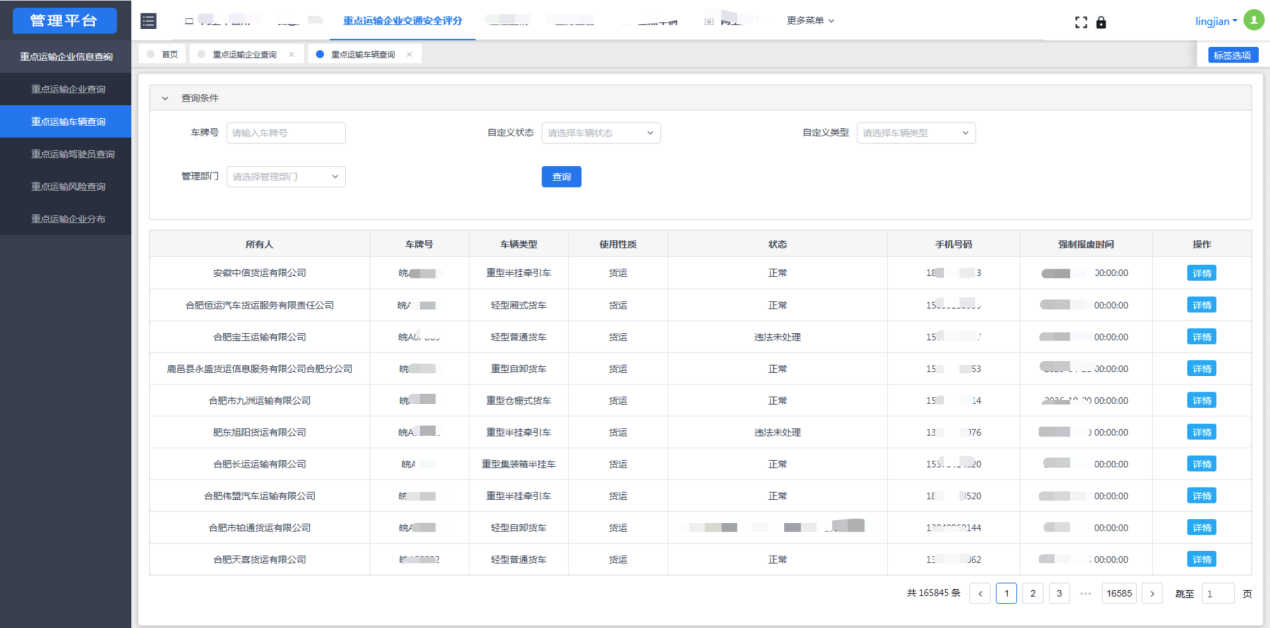This screenshot has width=1270, height=628.
Task: Toggle fullscreen mode icon
Action: click(1081, 22)
